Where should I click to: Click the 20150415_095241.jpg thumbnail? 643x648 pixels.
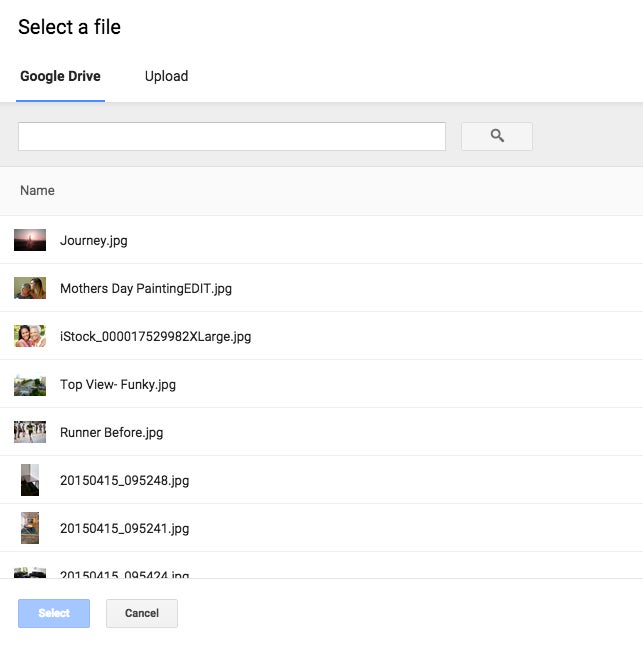click(30, 528)
